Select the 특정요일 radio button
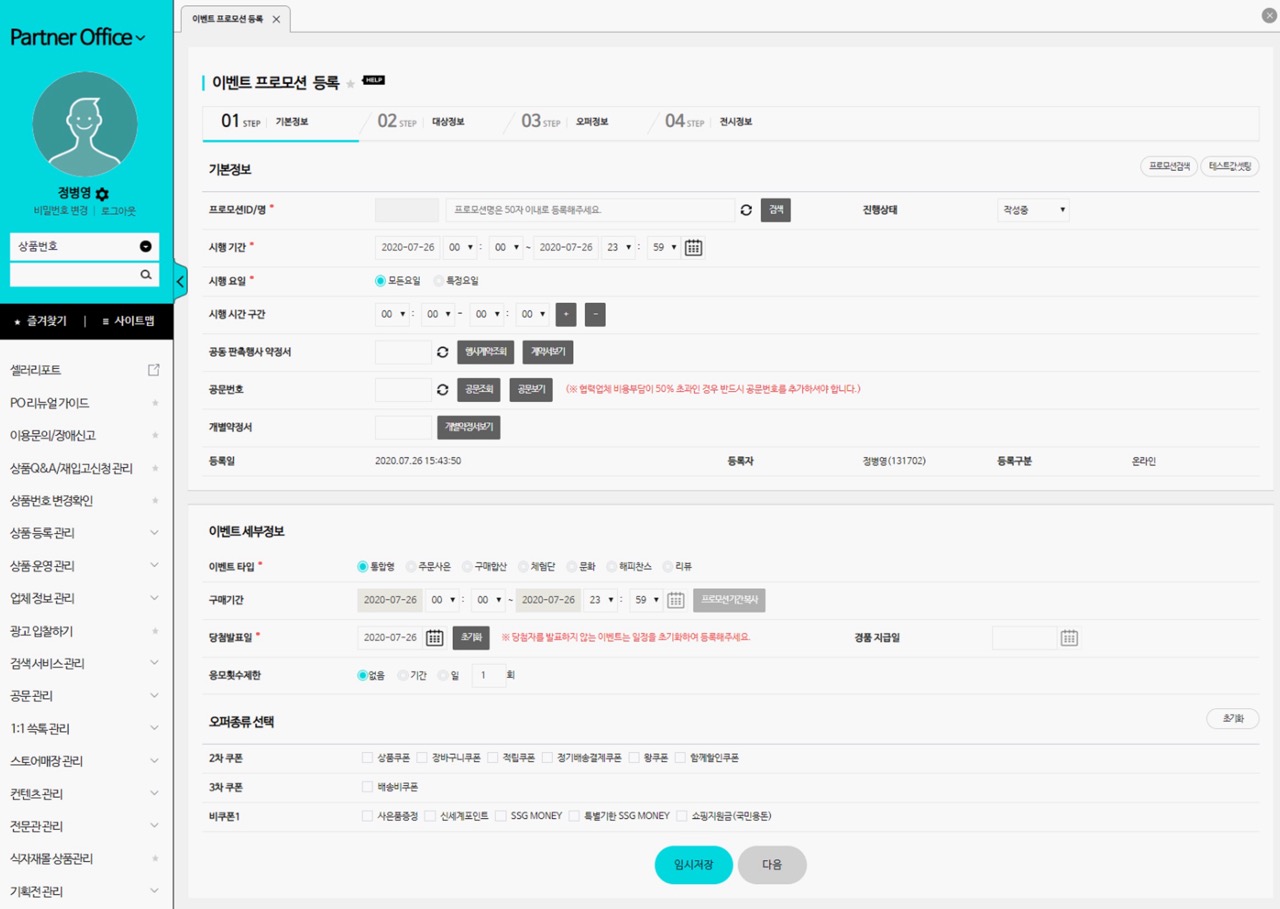 (x=439, y=281)
